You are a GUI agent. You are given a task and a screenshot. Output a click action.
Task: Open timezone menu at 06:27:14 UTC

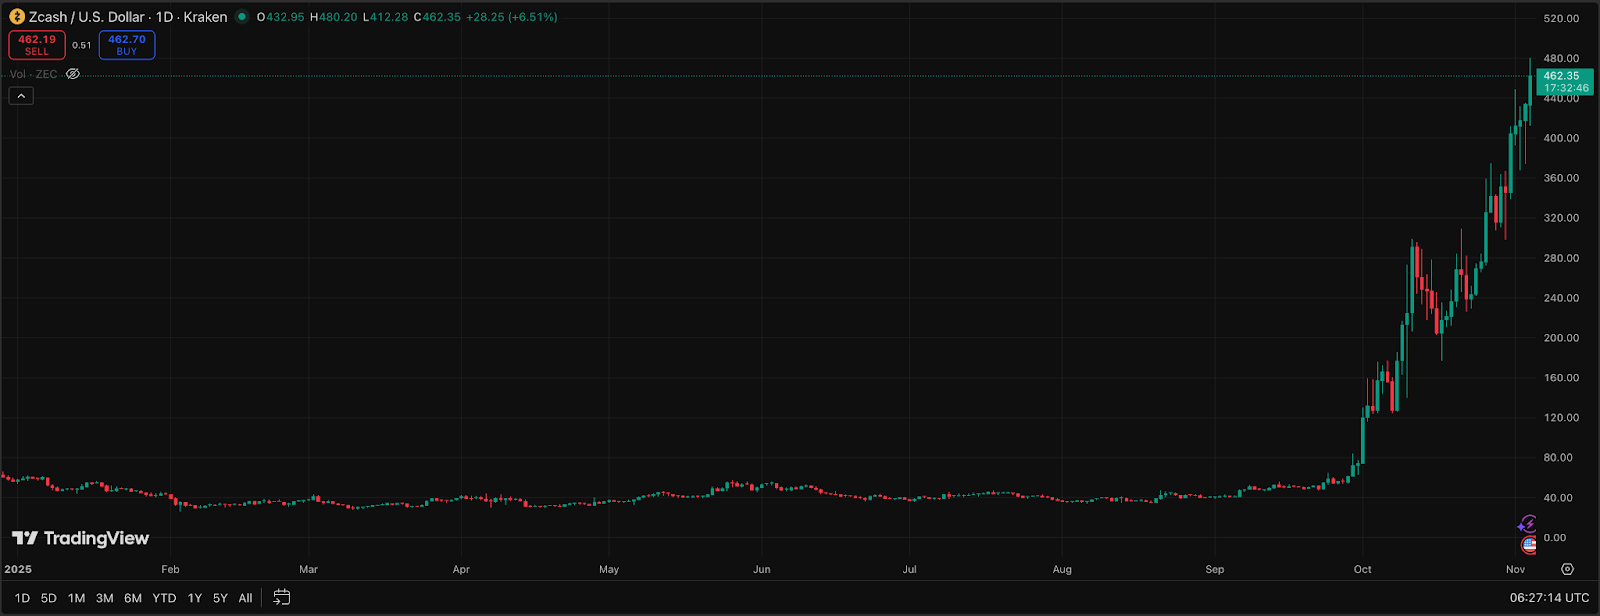pos(1549,598)
